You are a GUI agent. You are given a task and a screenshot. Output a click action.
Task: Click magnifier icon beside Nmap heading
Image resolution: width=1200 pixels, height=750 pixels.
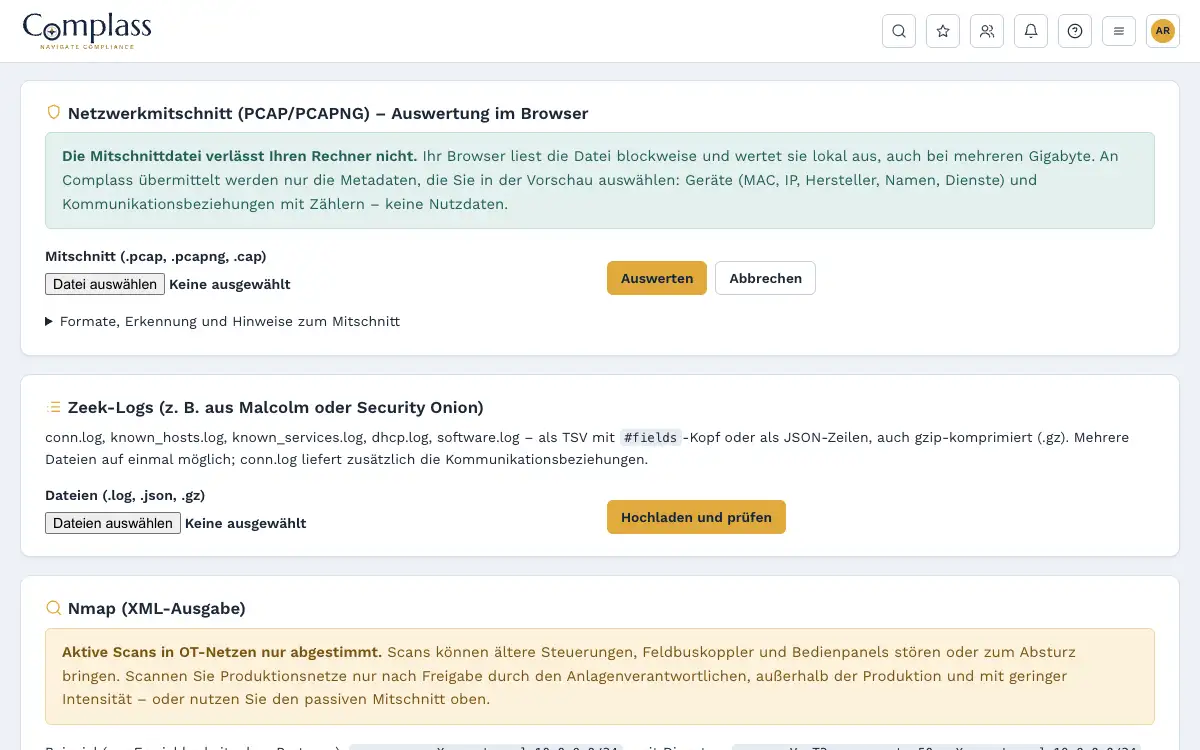54,608
